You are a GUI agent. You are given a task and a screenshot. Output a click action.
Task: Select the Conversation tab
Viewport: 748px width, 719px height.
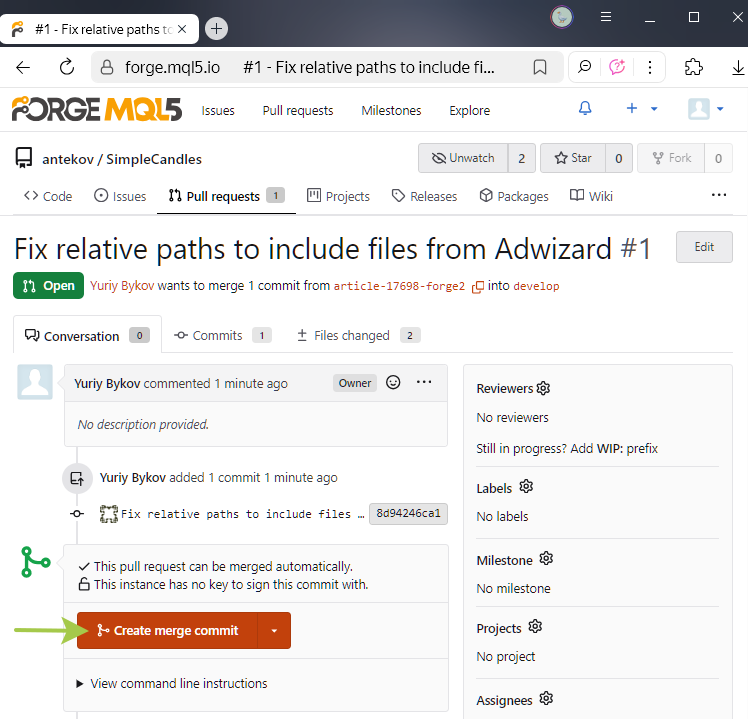pyautogui.click(x=87, y=335)
